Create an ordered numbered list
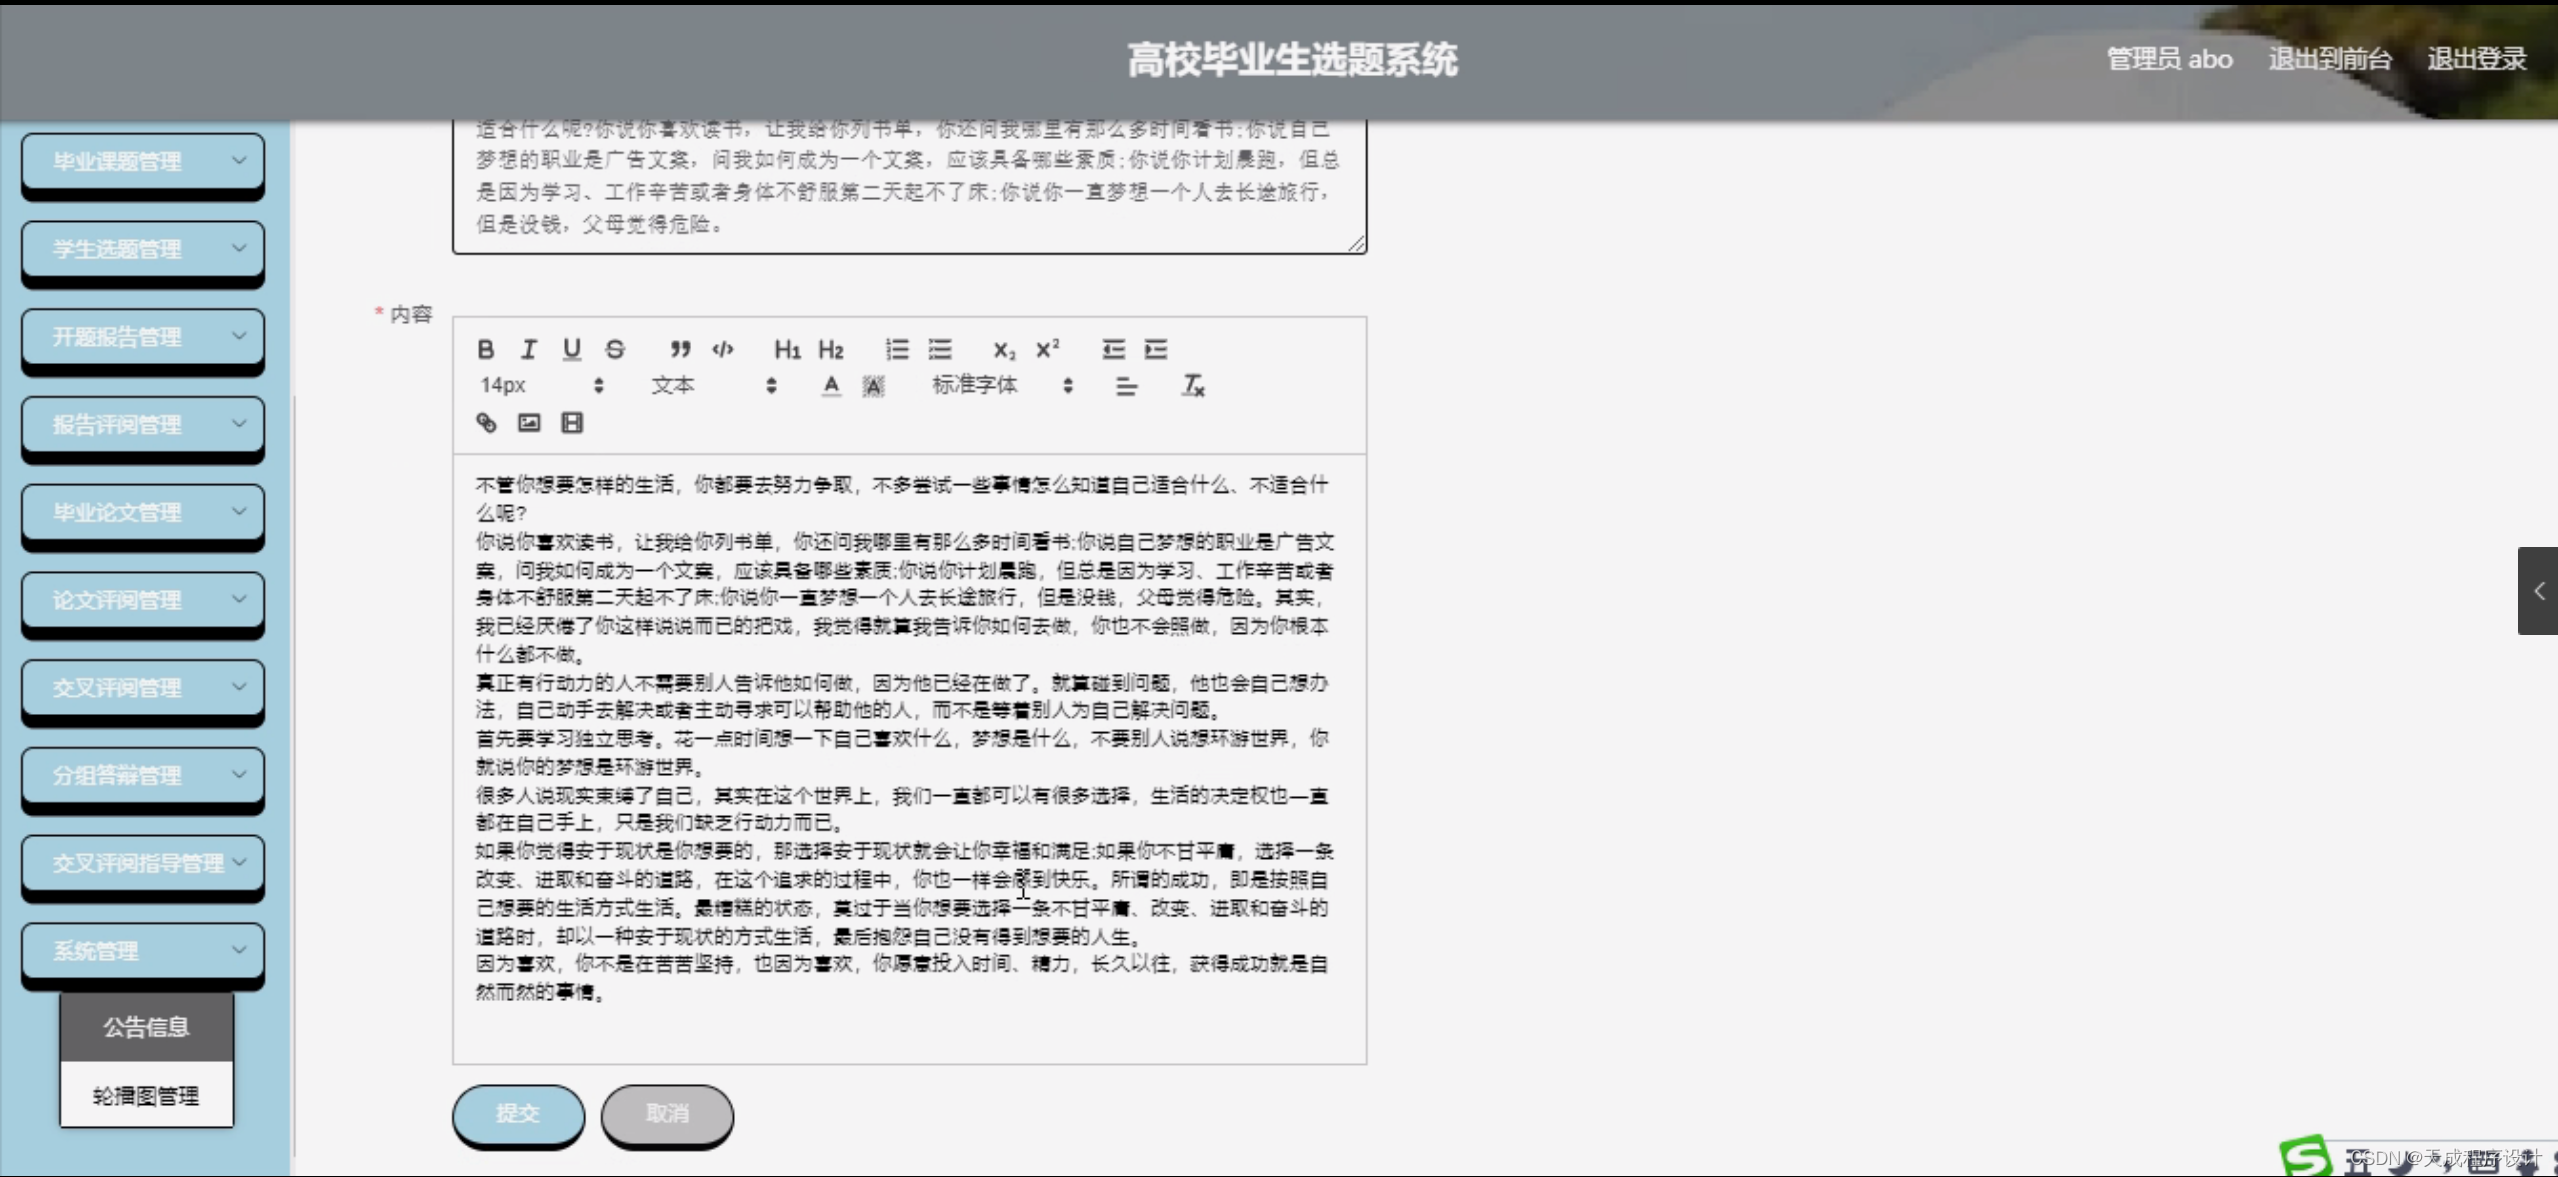The height and width of the screenshot is (1177, 2558). [896, 349]
